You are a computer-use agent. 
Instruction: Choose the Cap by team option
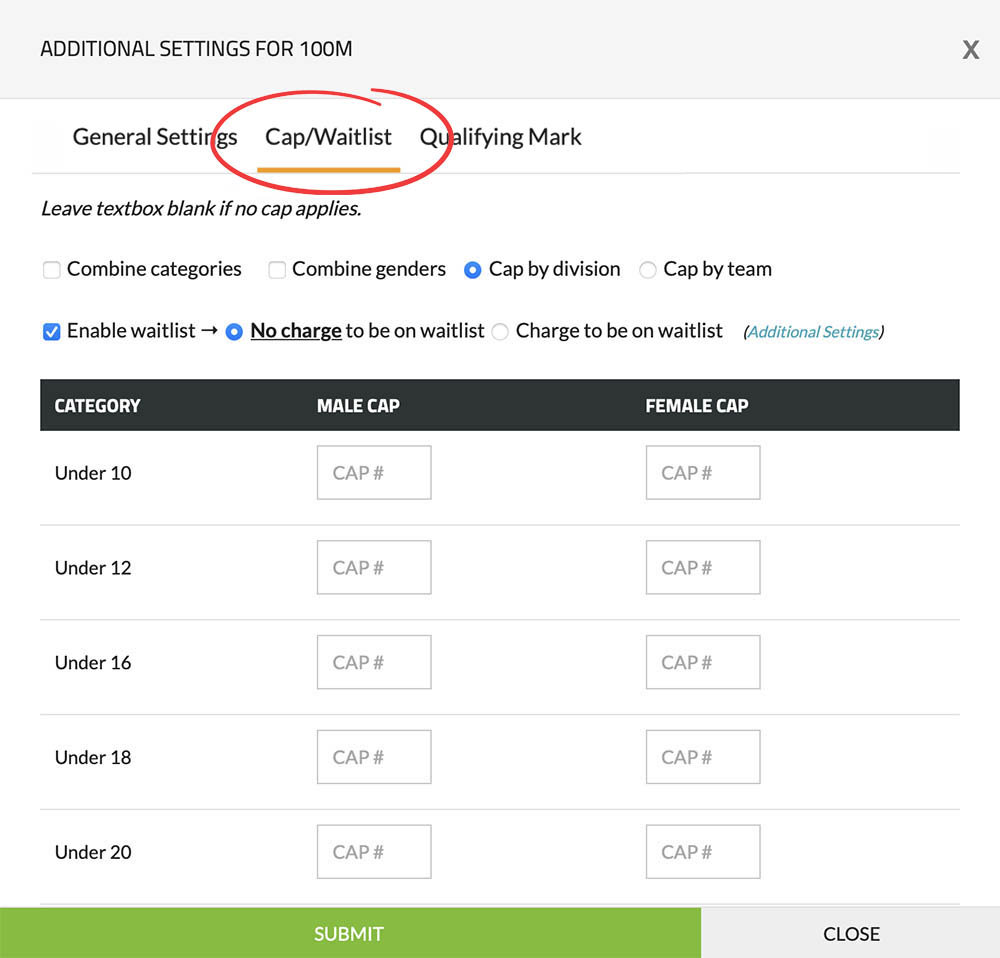[648, 270]
